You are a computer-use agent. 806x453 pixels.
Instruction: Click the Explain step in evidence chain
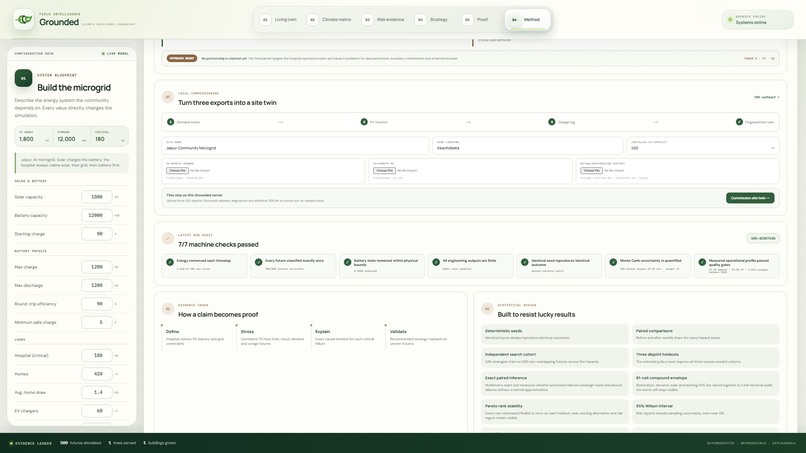coord(347,337)
